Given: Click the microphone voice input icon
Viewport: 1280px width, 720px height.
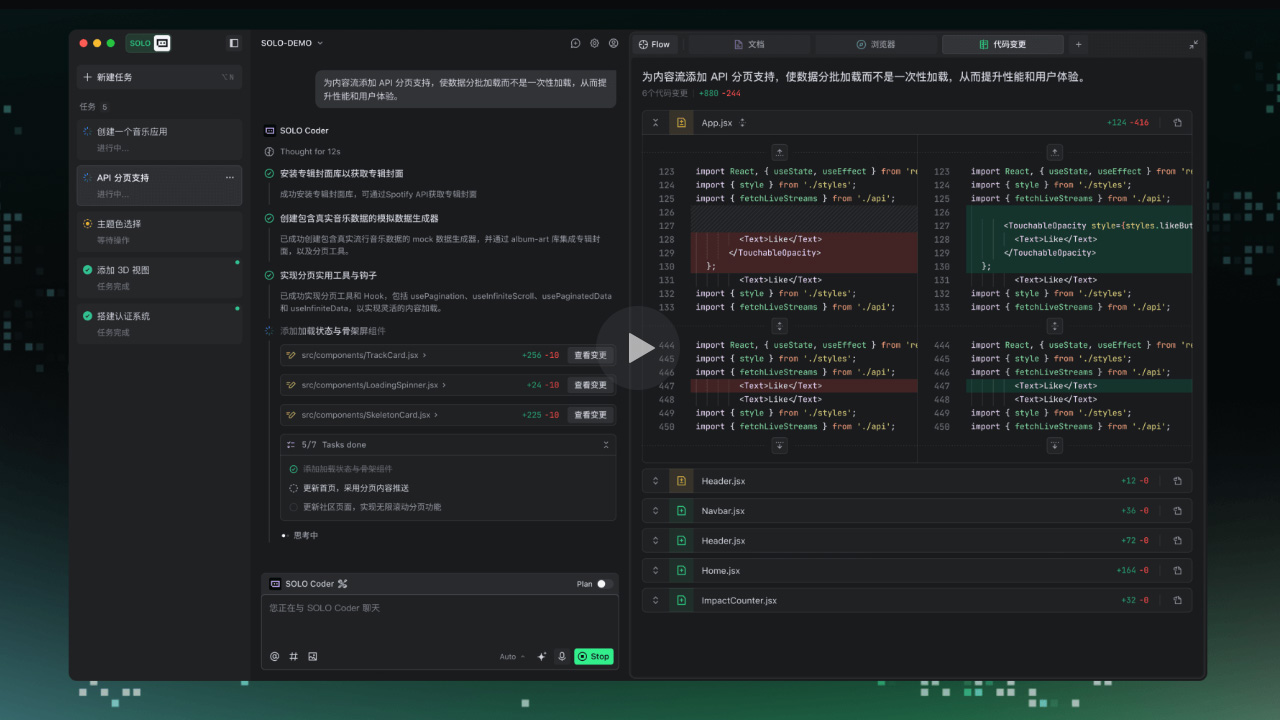Looking at the screenshot, I should pos(561,657).
